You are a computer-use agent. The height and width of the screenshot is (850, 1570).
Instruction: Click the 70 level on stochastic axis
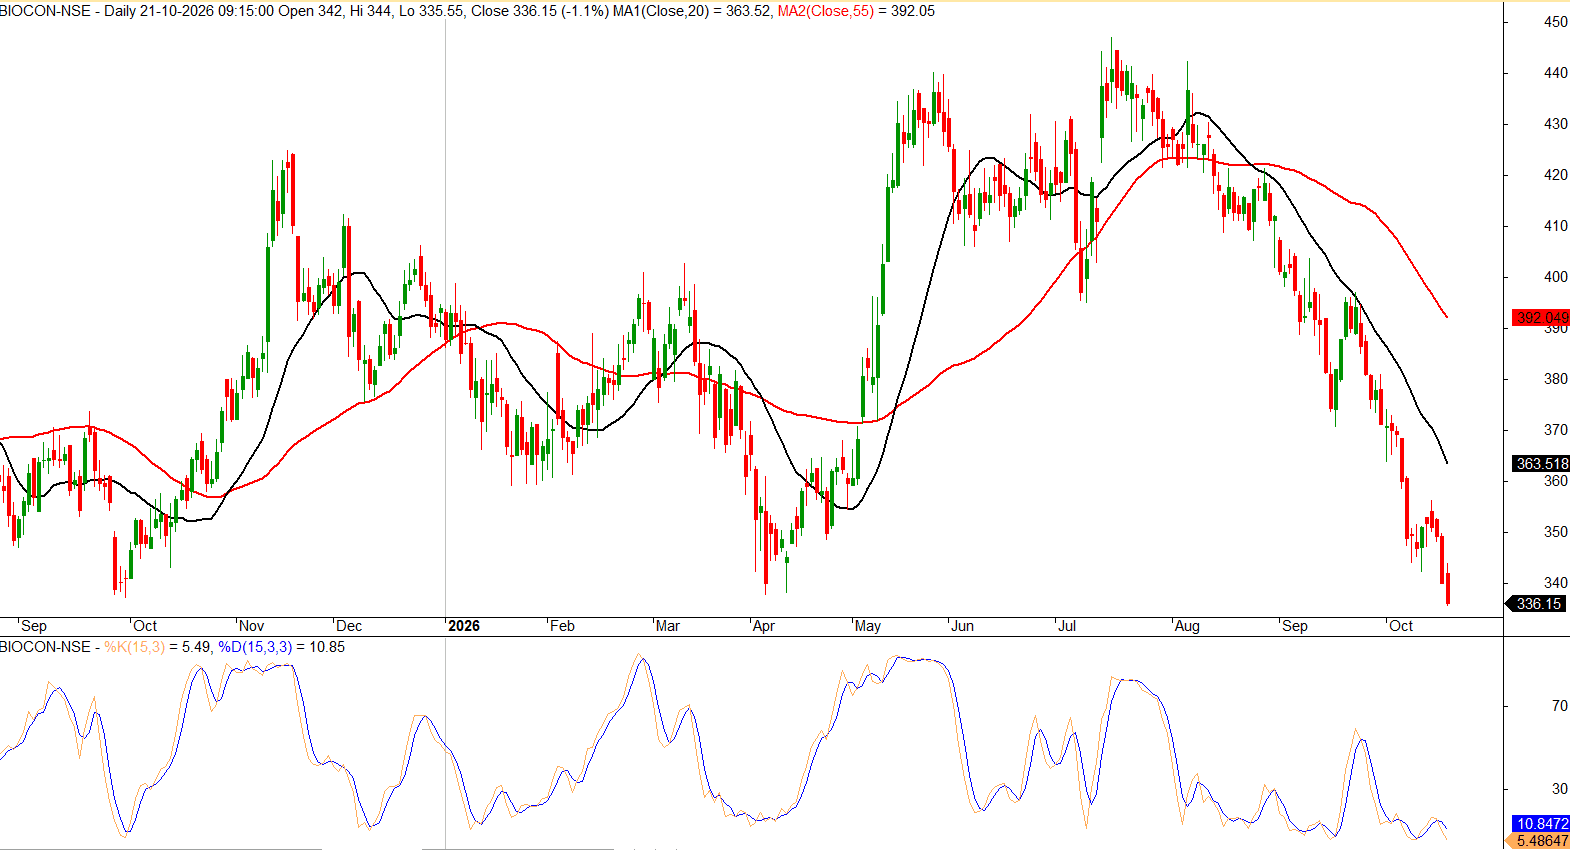coord(1560,706)
